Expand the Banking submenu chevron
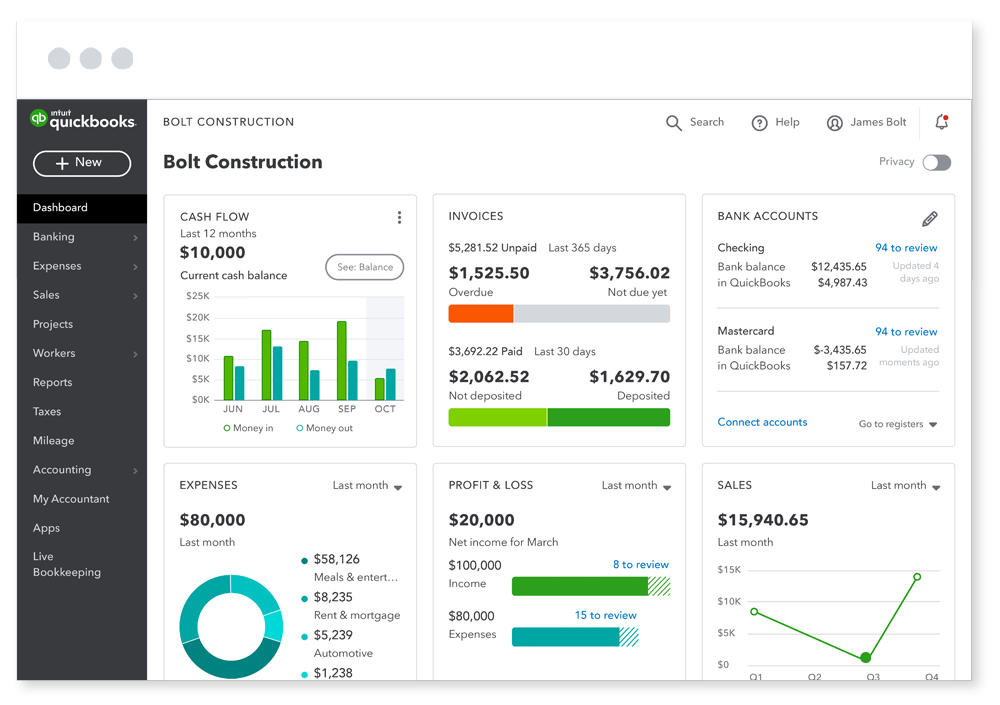This screenshot has width=1000, height=705. [135, 238]
